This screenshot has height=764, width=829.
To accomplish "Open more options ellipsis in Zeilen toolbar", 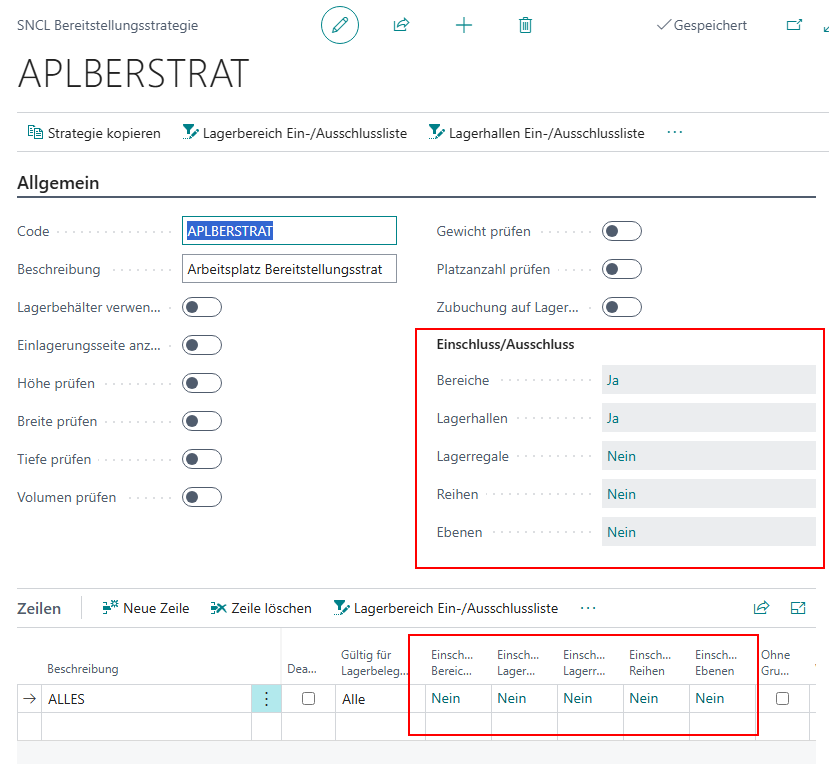I will 588,608.
